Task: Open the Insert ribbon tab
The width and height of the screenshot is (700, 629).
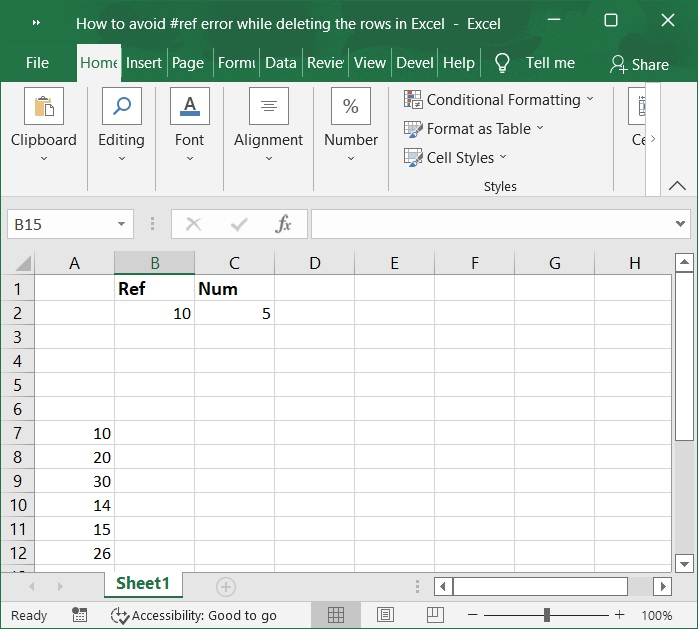Action: (x=144, y=63)
